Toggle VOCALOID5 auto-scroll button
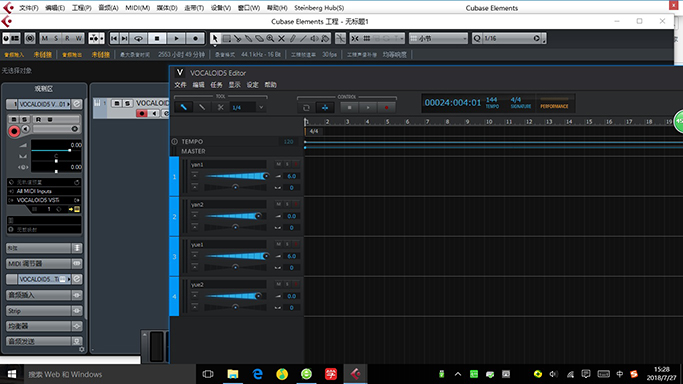 click(x=325, y=108)
